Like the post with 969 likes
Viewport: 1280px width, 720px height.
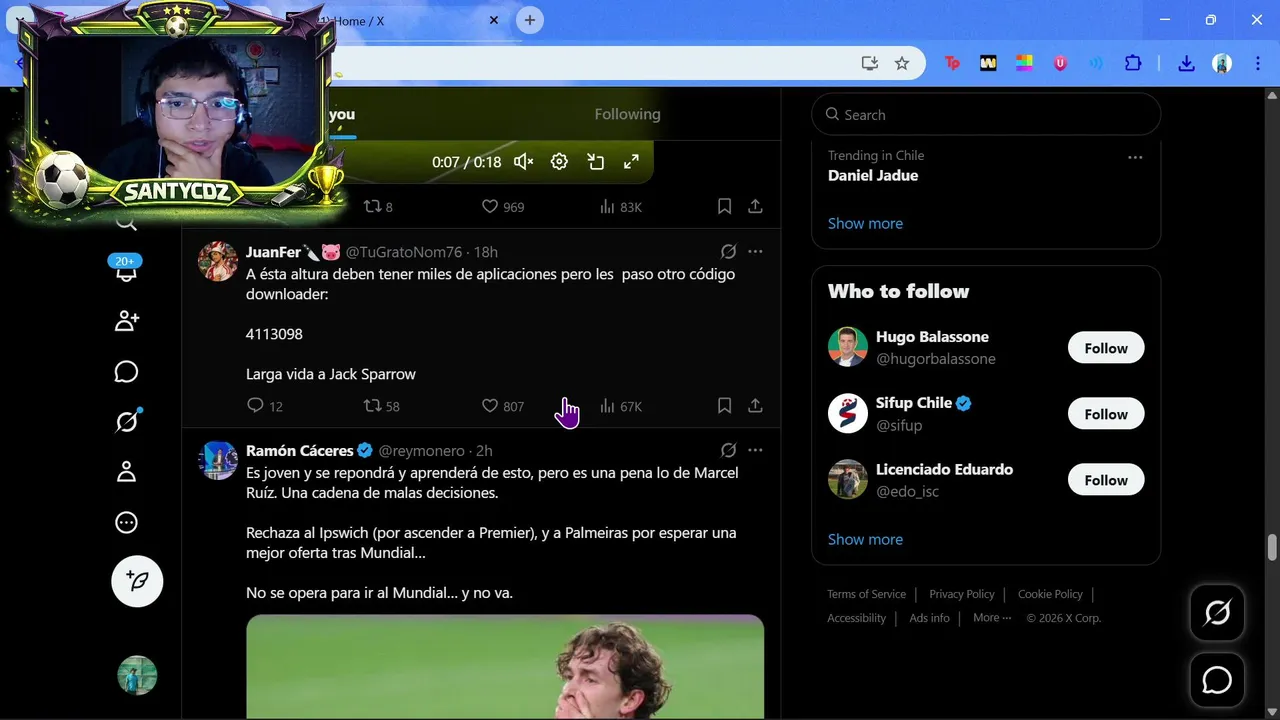503,207
